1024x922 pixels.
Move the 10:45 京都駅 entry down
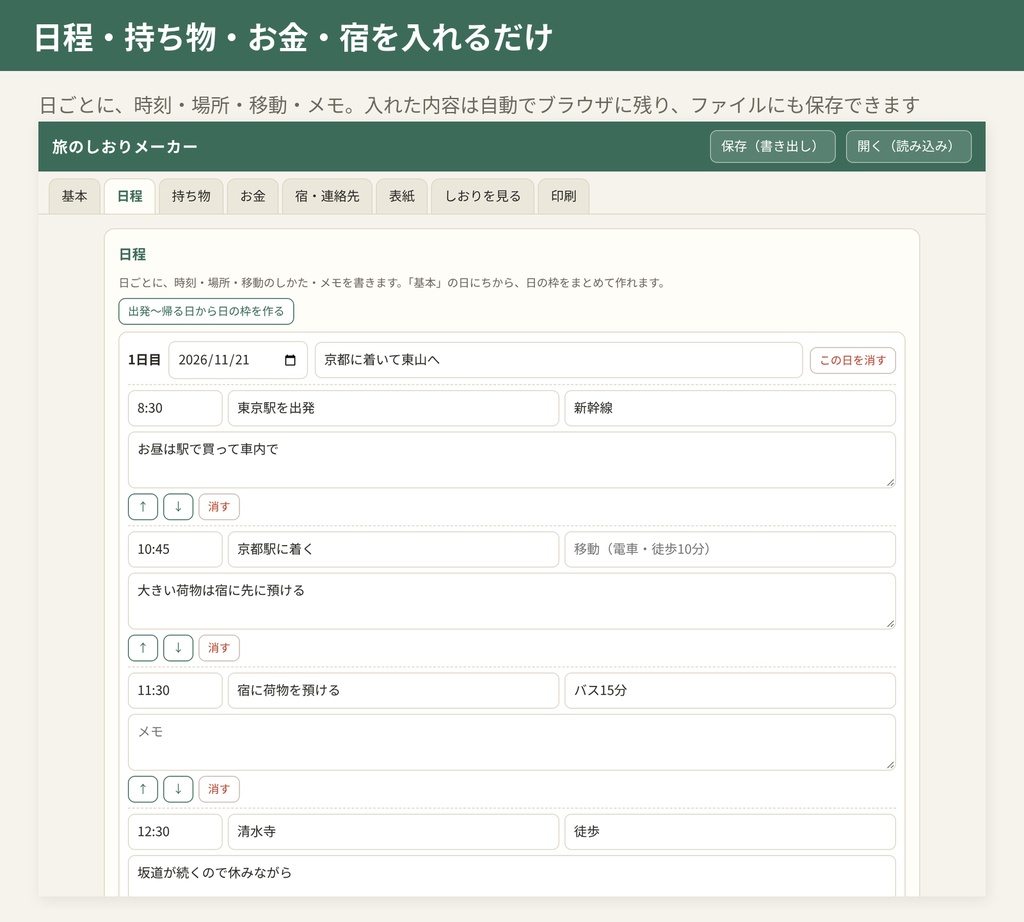[x=178, y=648]
